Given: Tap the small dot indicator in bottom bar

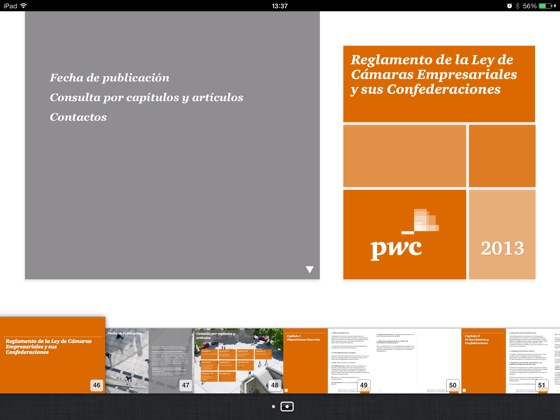Looking at the screenshot, I should pos(273,406).
